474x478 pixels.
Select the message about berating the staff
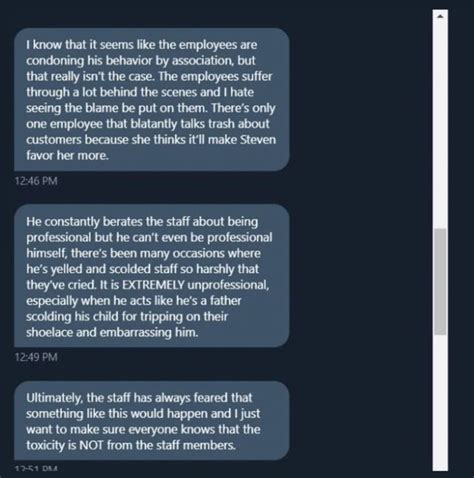152,276
